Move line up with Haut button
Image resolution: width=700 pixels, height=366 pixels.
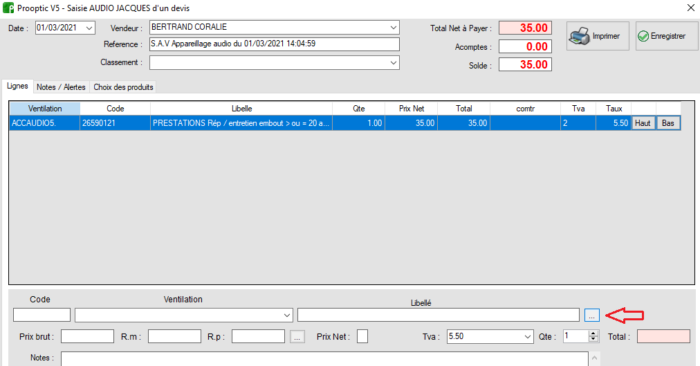642,123
